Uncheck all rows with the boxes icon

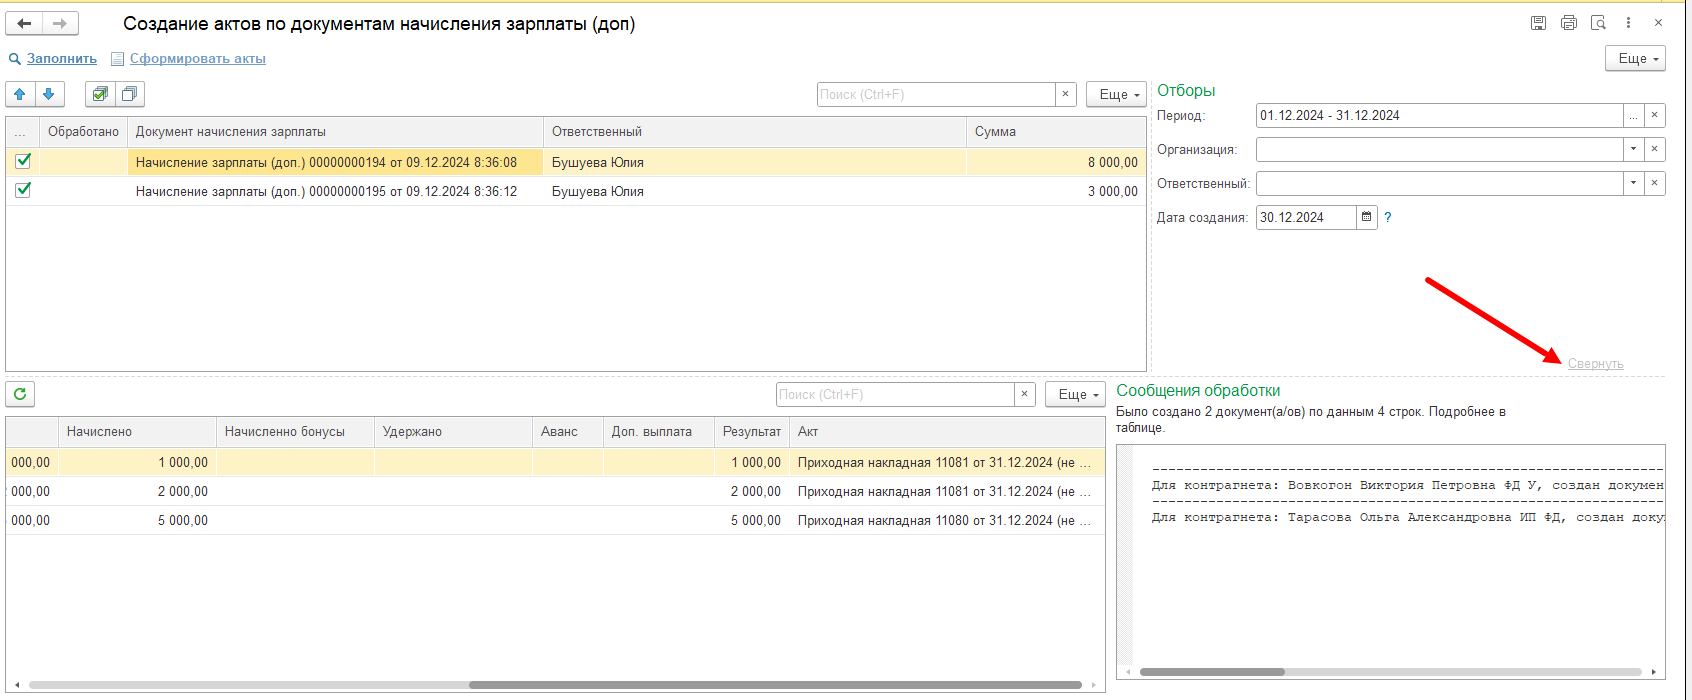tap(129, 94)
